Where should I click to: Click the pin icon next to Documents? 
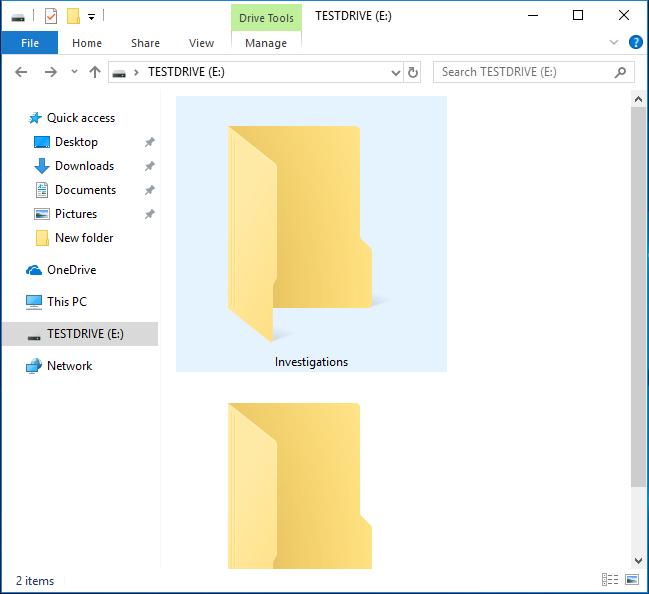149,190
